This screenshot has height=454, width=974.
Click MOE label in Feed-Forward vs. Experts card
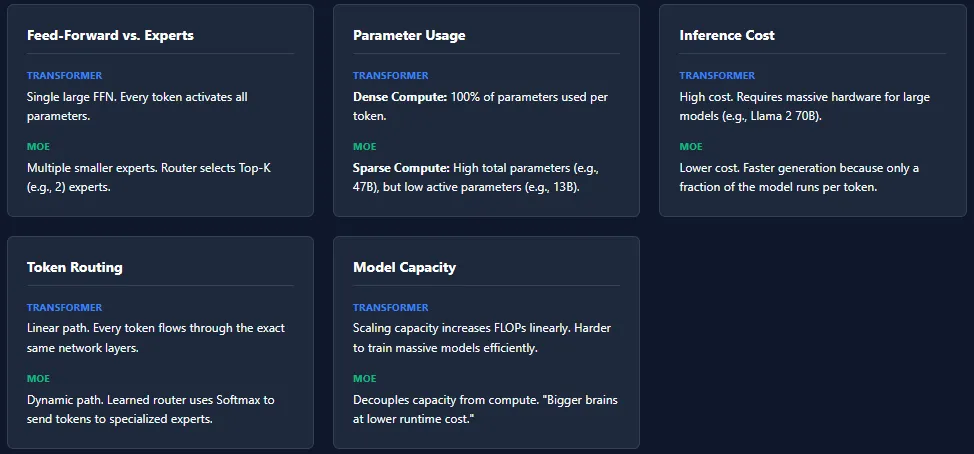click(x=38, y=147)
